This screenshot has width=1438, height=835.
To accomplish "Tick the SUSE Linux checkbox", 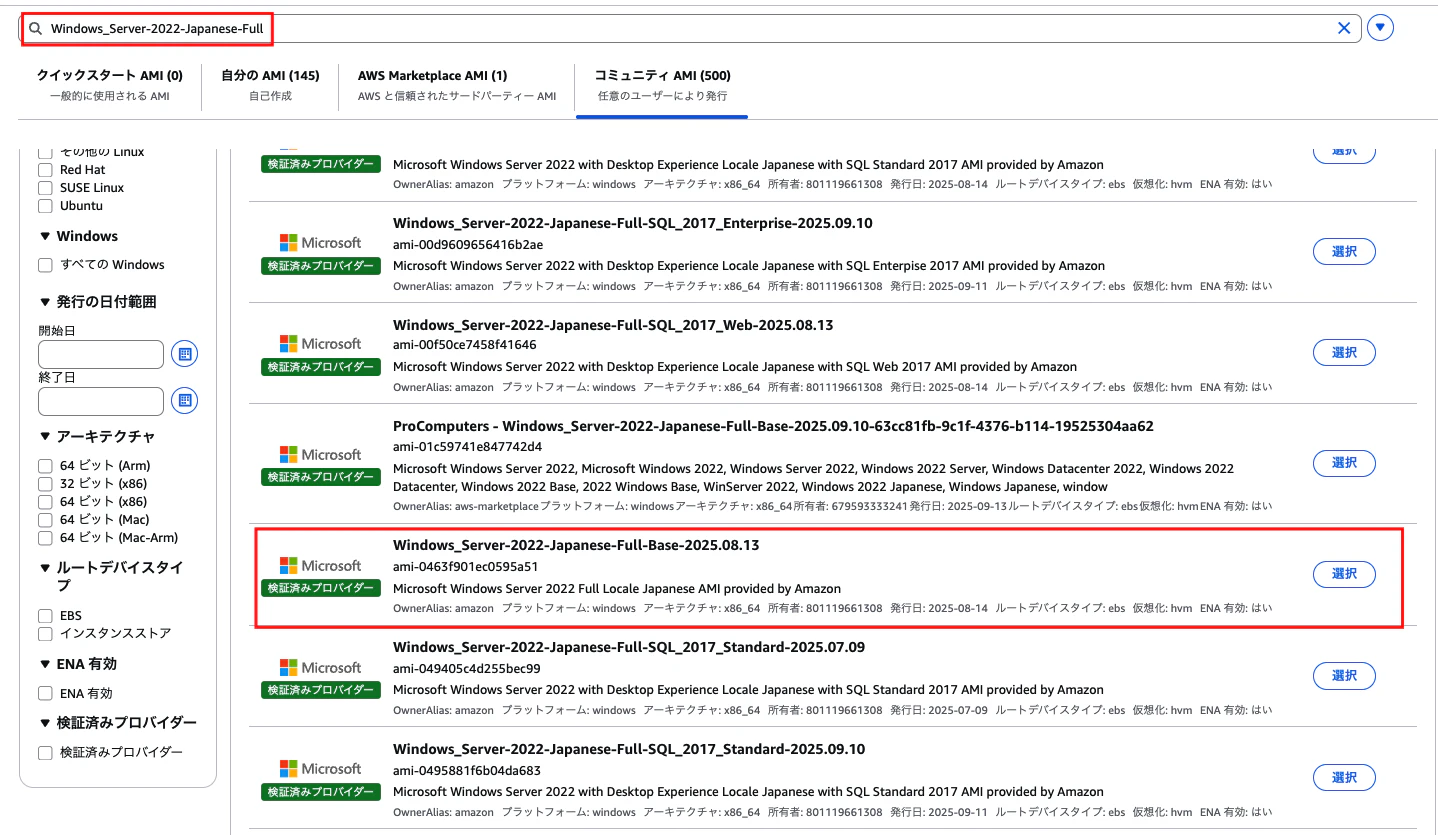I will [45, 188].
